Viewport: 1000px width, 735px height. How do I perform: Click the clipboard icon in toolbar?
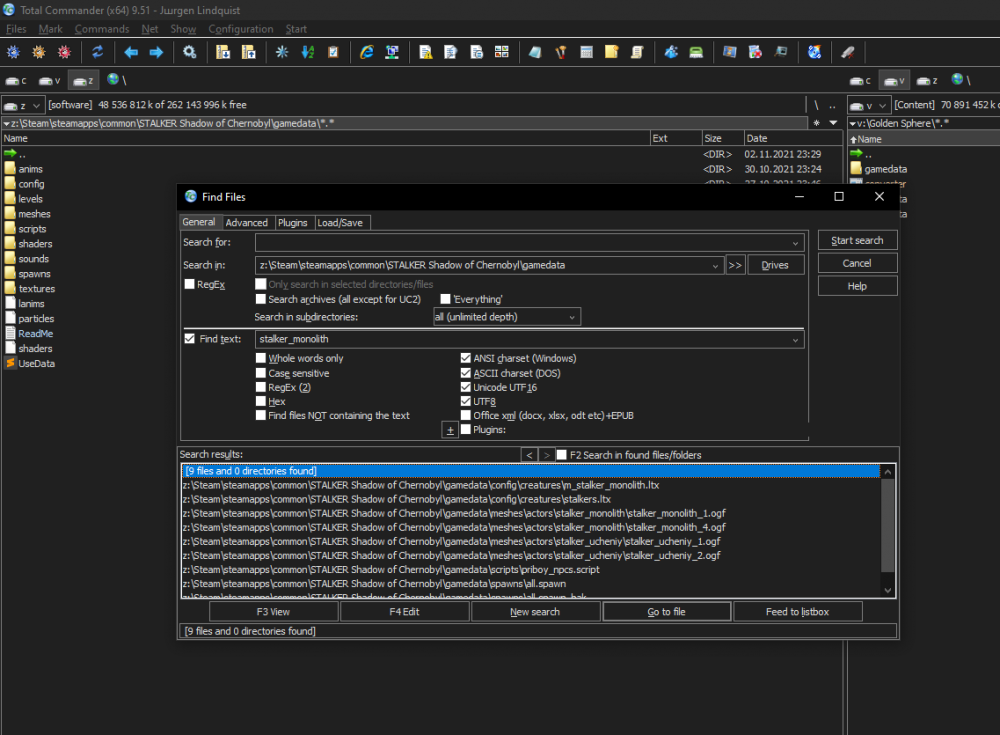click(333, 52)
